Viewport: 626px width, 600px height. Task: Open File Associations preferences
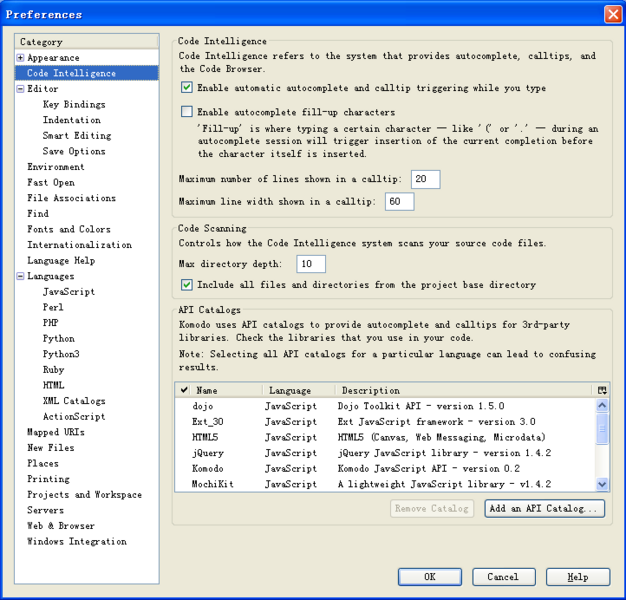tap(71, 198)
